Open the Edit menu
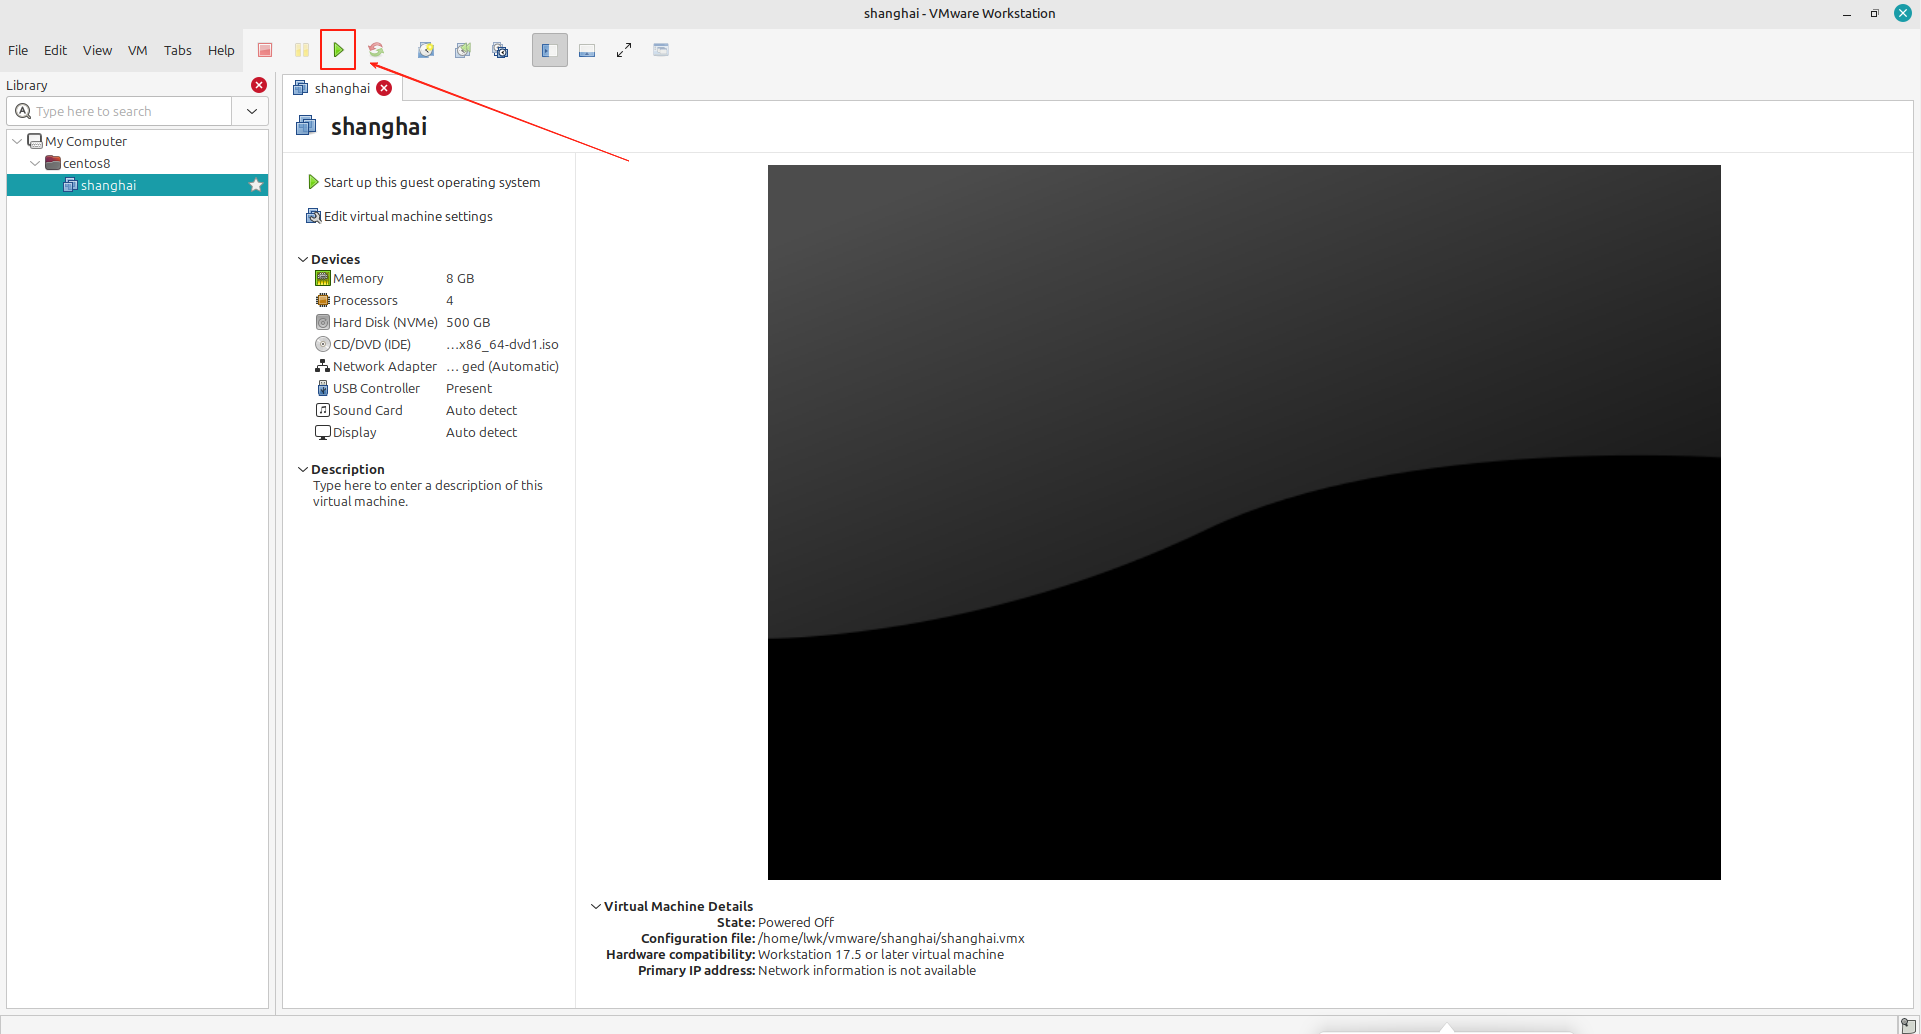The width and height of the screenshot is (1921, 1034). pos(55,50)
